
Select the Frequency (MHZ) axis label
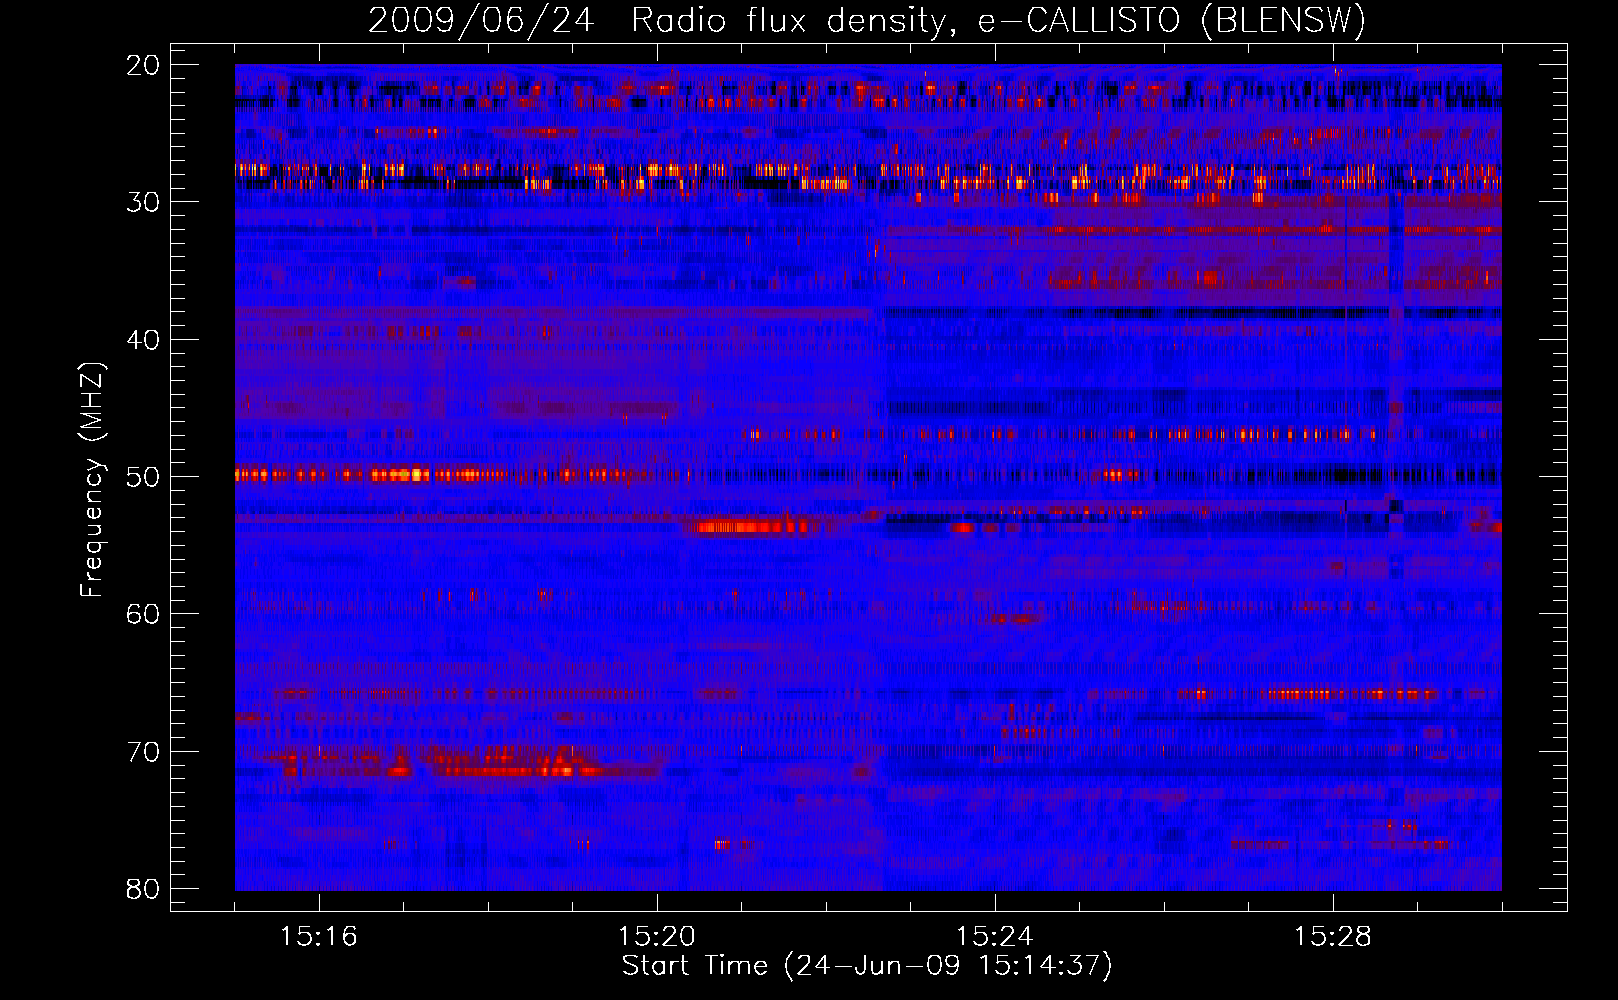pos(92,479)
